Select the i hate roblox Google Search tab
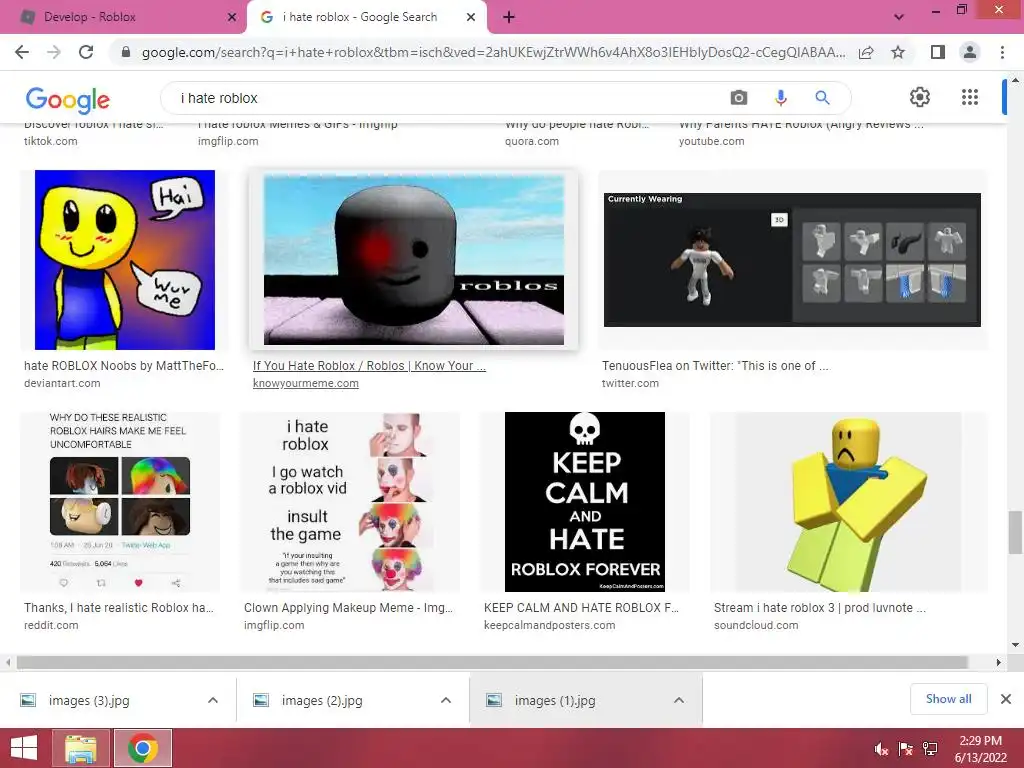Screen dimensions: 1024x768 pyautogui.click(x=367, y=17)
